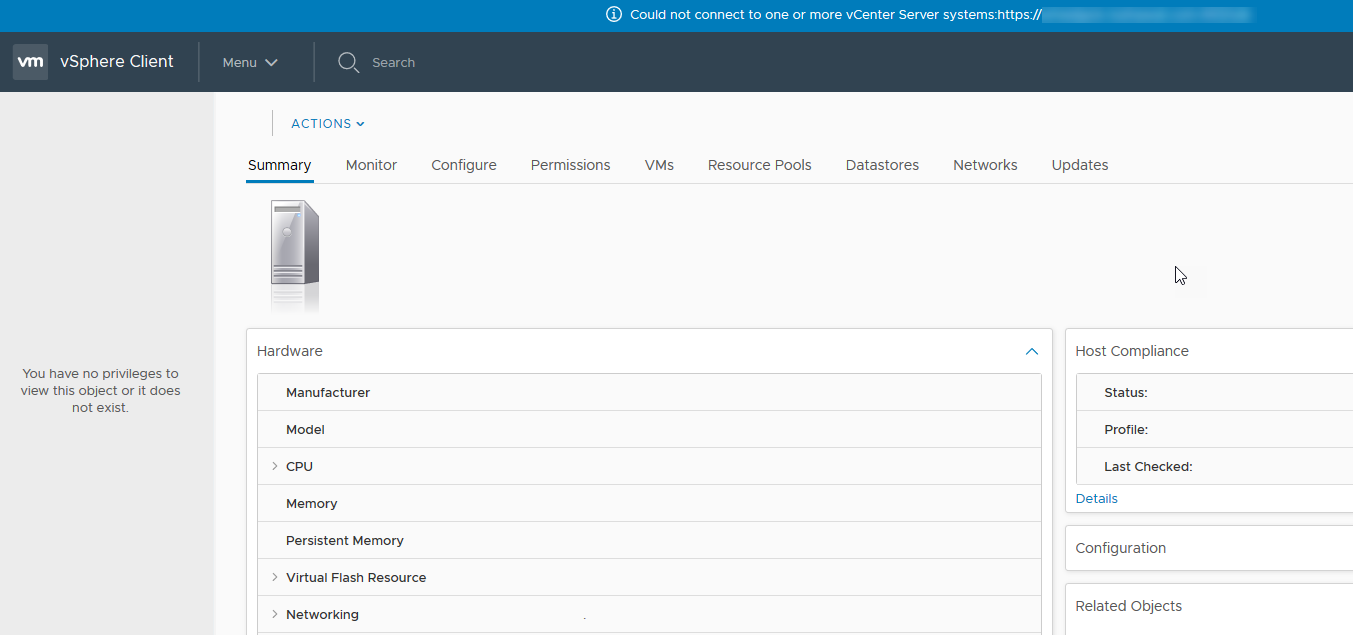Open the VMs tab
The height and width of the screenshot is (635, 1353).
point(659,165)
